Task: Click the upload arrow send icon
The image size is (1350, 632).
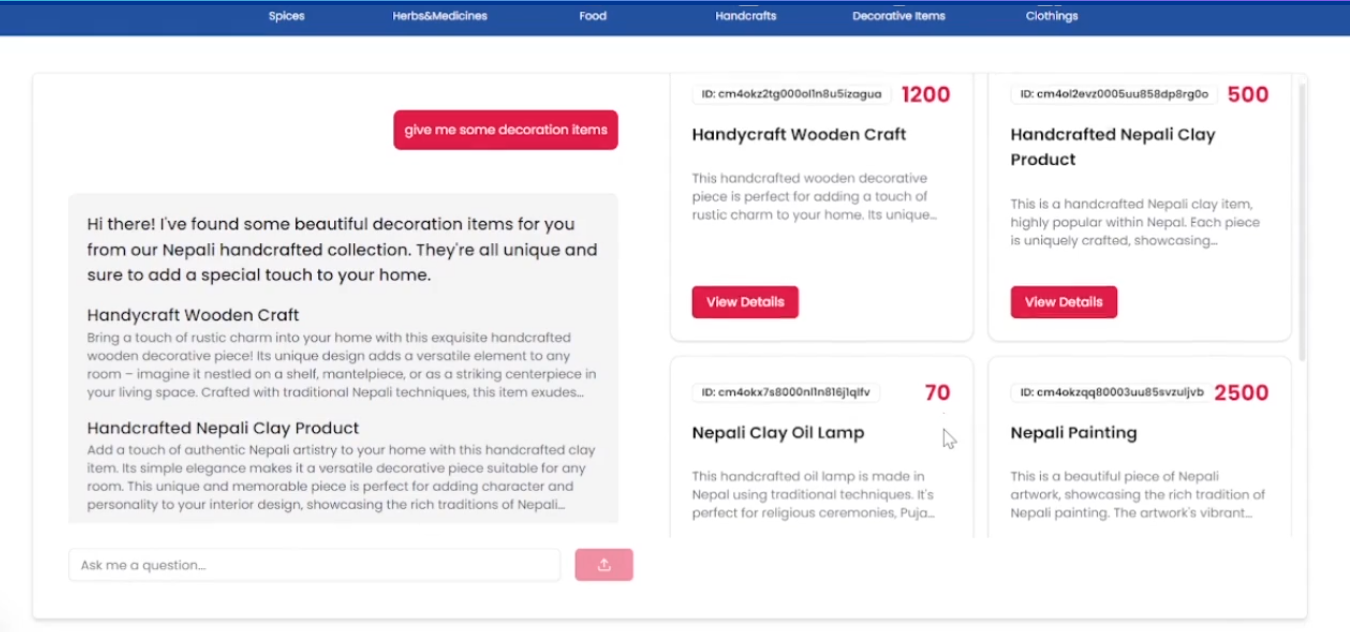Action: [604, 565]
